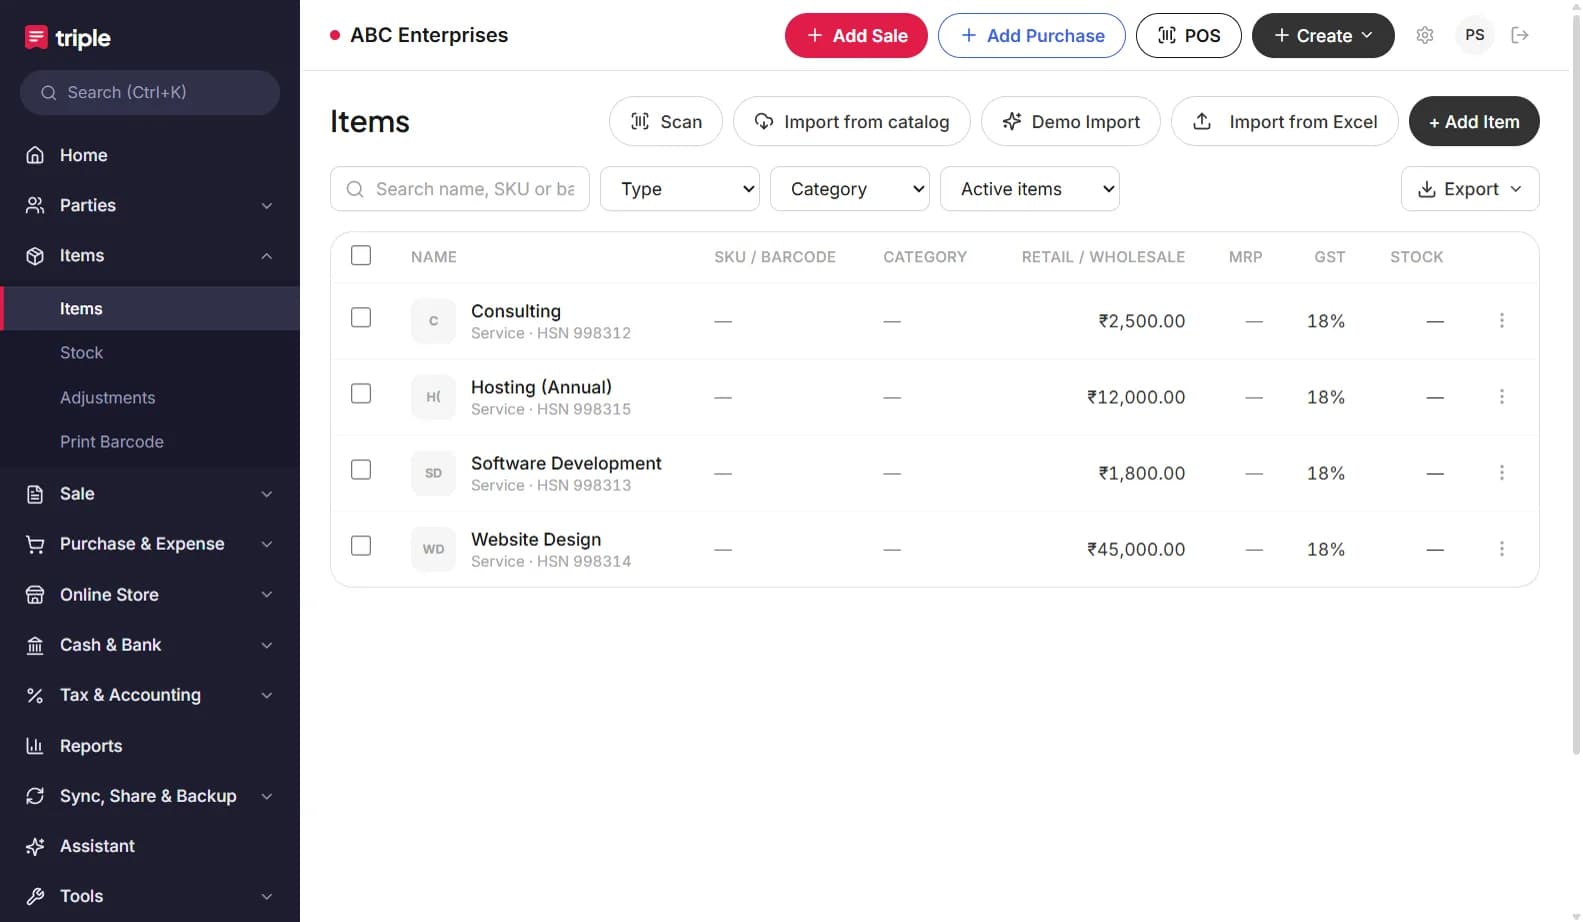The image size is (1583, 922).
Task: Expand the Cash & Bank chevron
Action: [x=267, y=645]
